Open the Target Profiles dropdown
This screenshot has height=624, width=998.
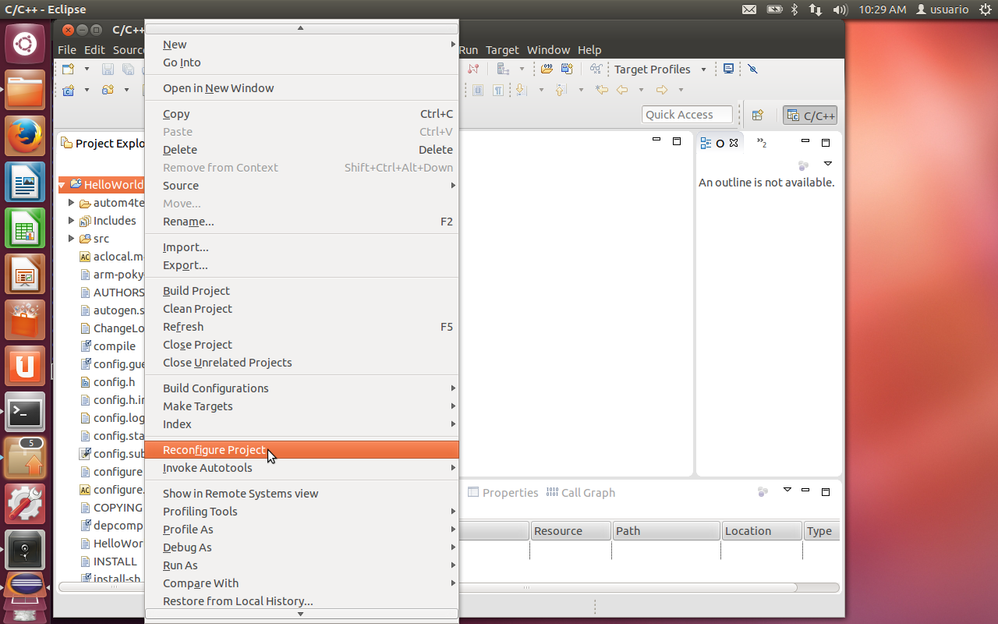pos(703,69)
